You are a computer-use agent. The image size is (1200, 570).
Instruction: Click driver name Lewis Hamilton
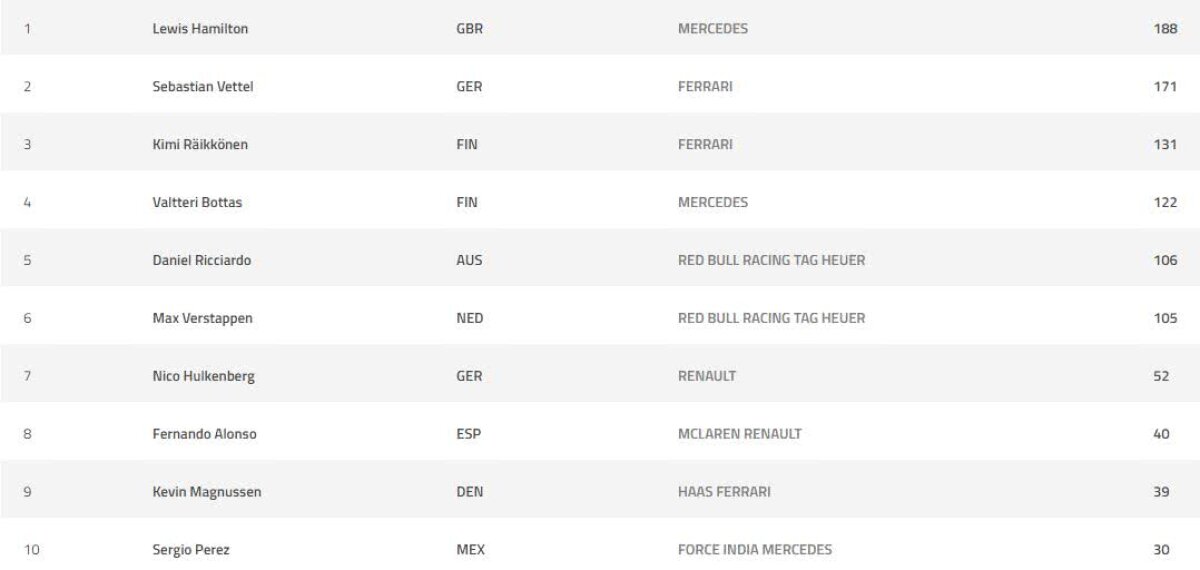pyautogui.click(x=200, y=29)
